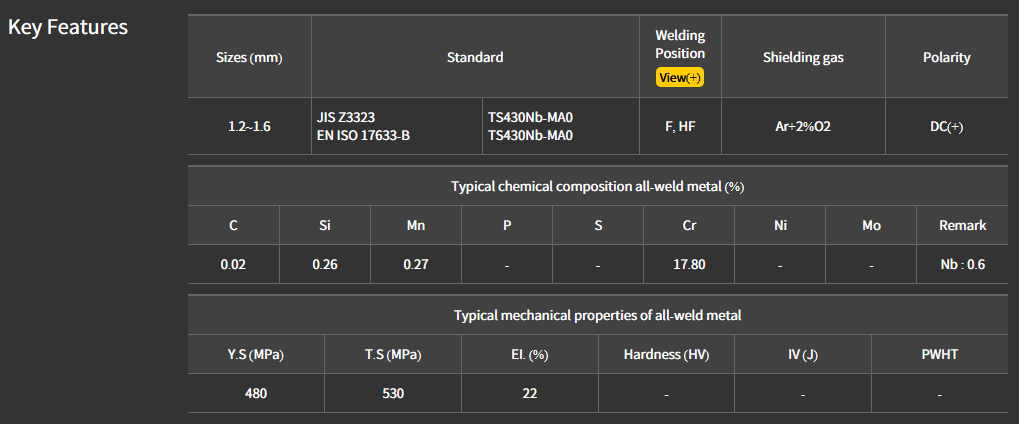Click the Typical chemical composition table title
Screen dimensions: 1019x424
click(597, 186)
